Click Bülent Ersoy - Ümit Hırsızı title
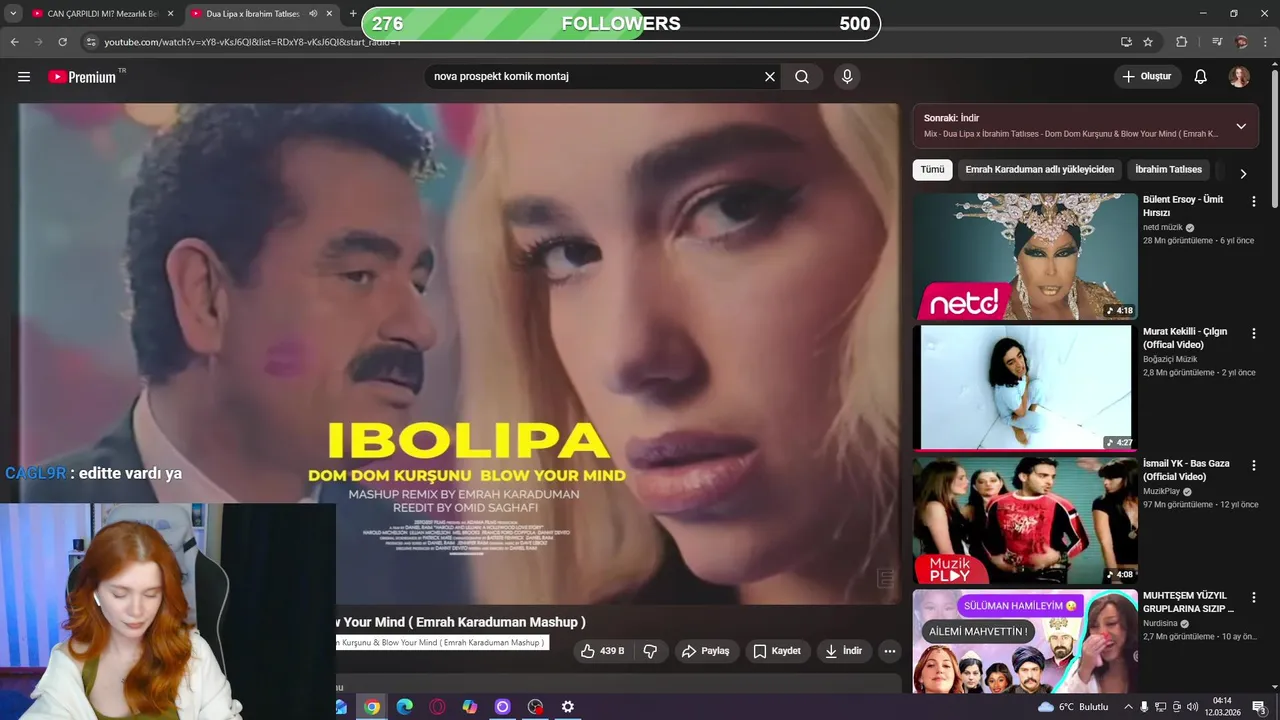The image size is (1280, 720). tap(1183, 206)
